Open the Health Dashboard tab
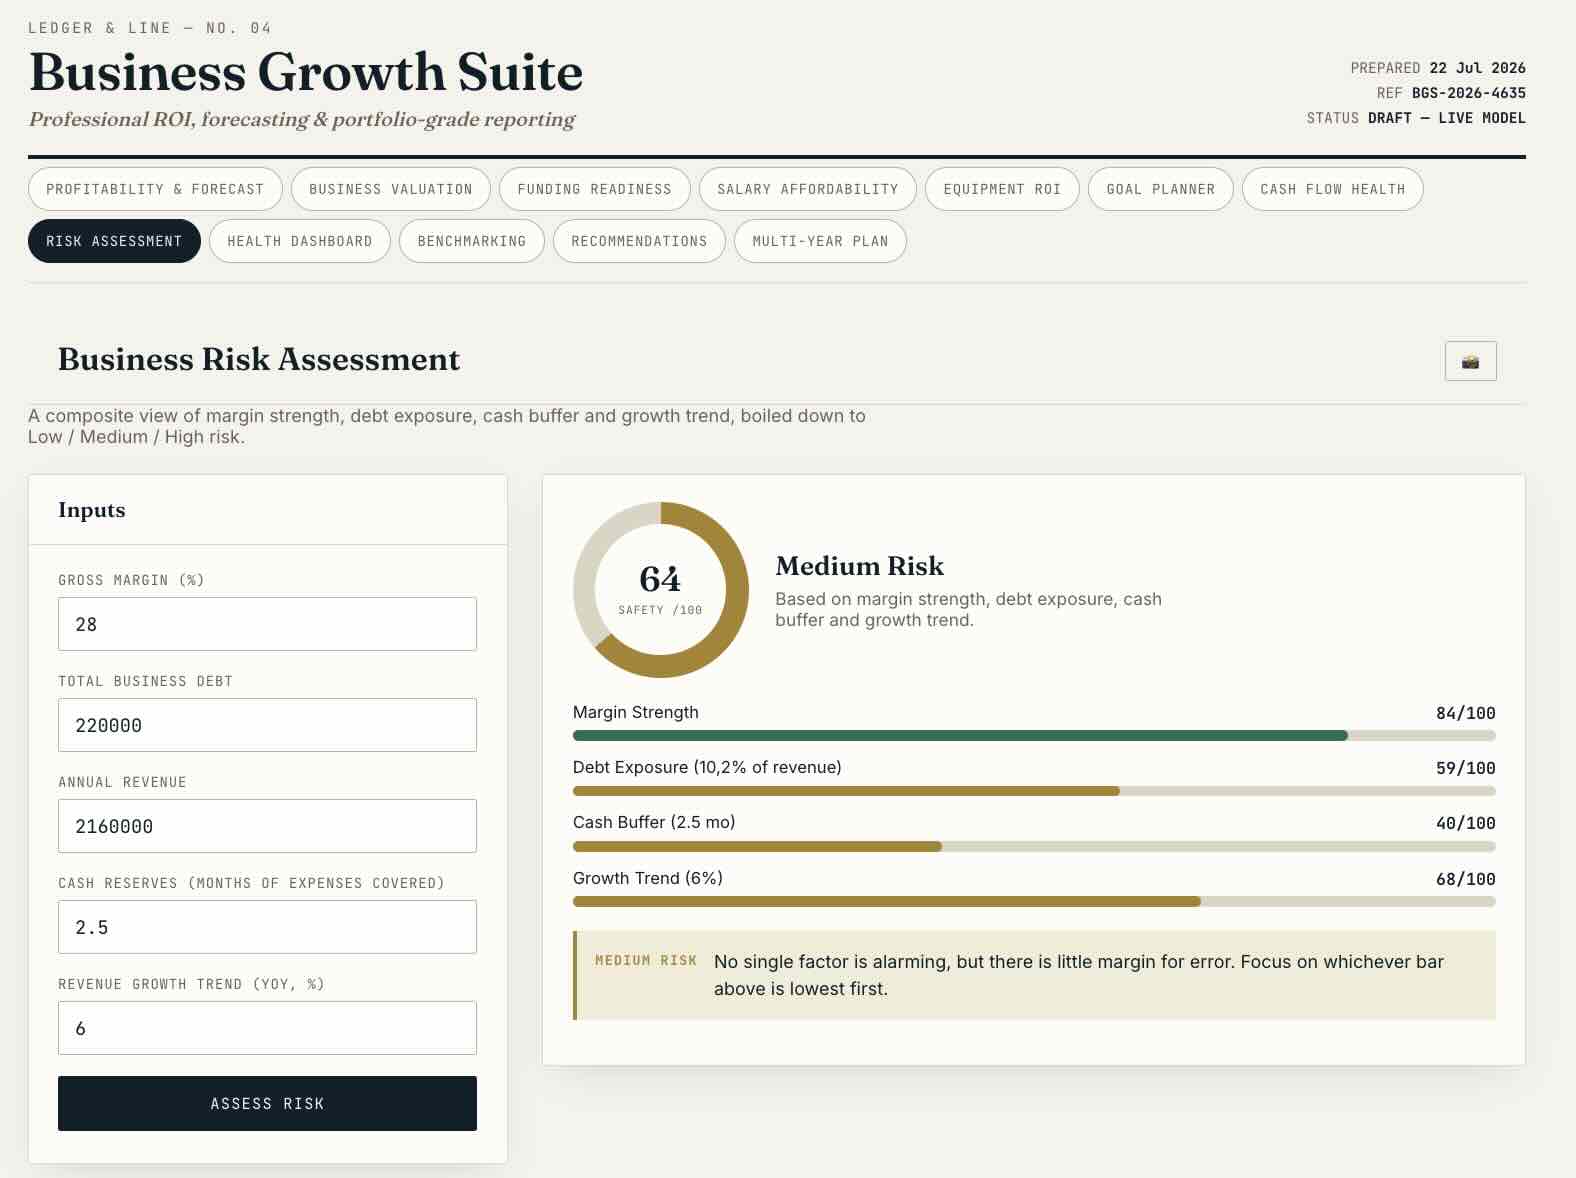The image size is (1576, 1178). pos(300,241)
